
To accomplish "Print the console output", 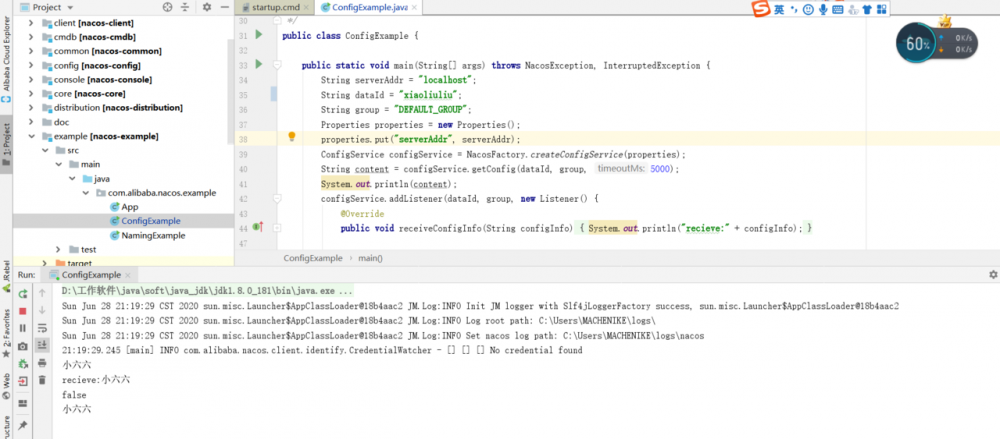I will point(42,362).
